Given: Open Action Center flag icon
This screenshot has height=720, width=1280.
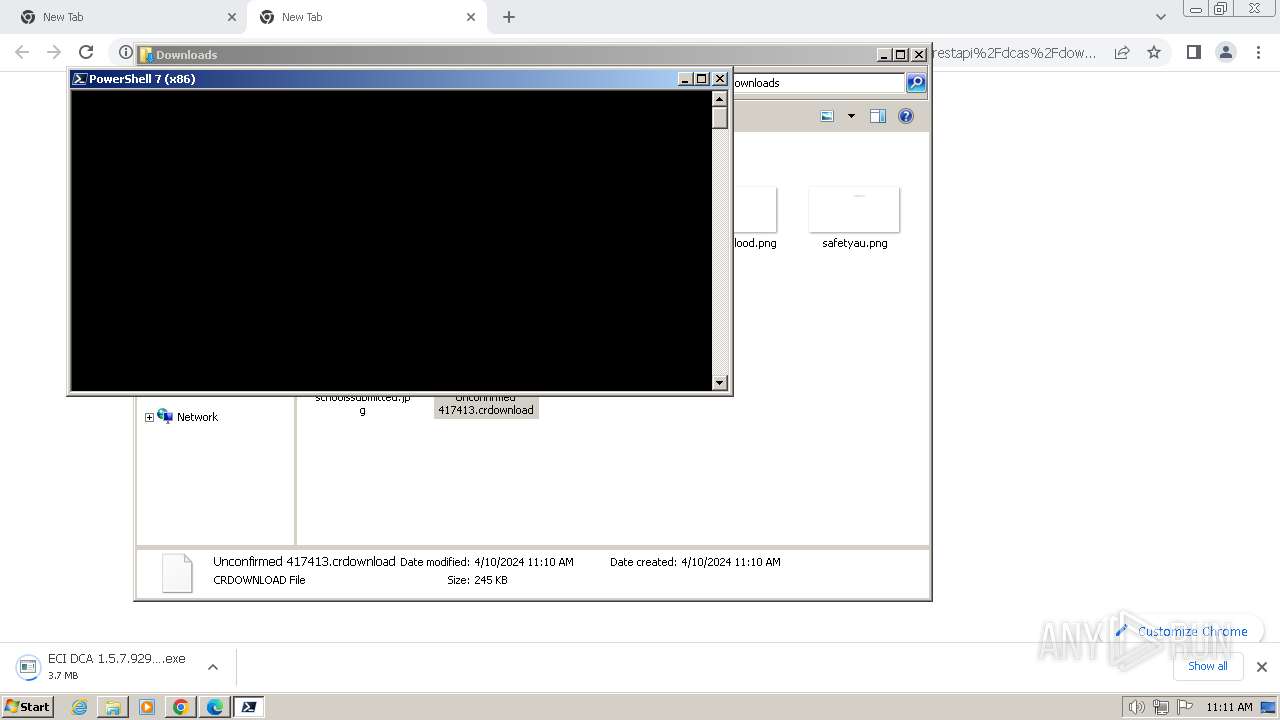Looking at the screenshot, I should [x=1185, y=707].
